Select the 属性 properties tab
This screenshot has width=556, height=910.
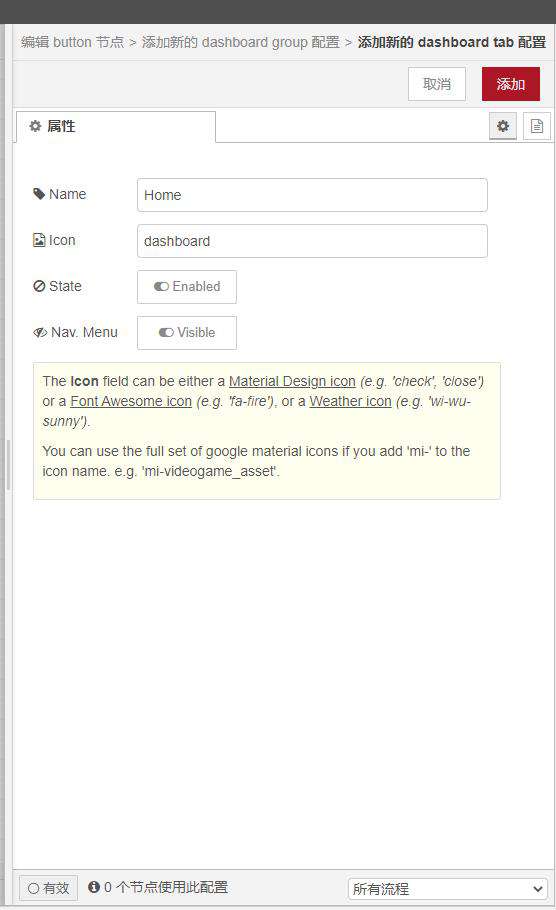(x=115, y=127)
